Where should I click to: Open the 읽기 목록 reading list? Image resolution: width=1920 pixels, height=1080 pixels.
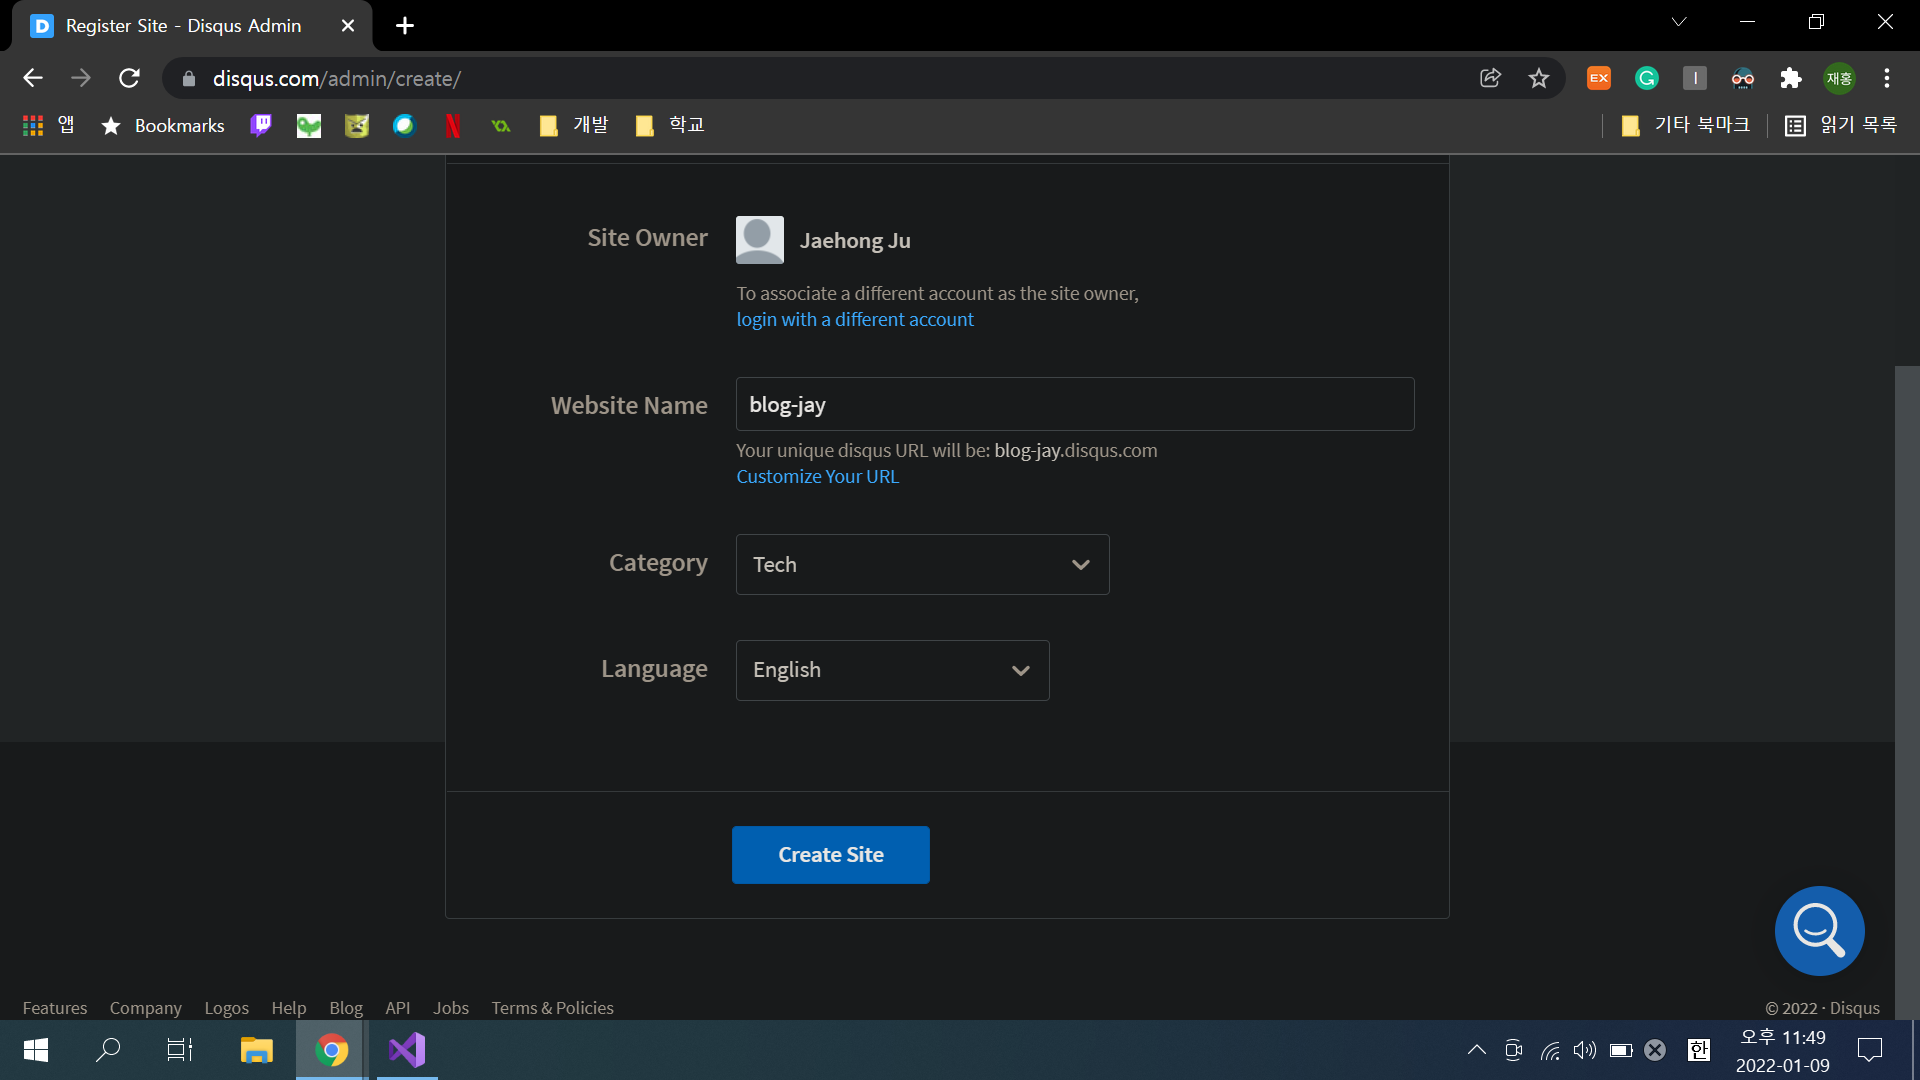tap(1841, 125)
